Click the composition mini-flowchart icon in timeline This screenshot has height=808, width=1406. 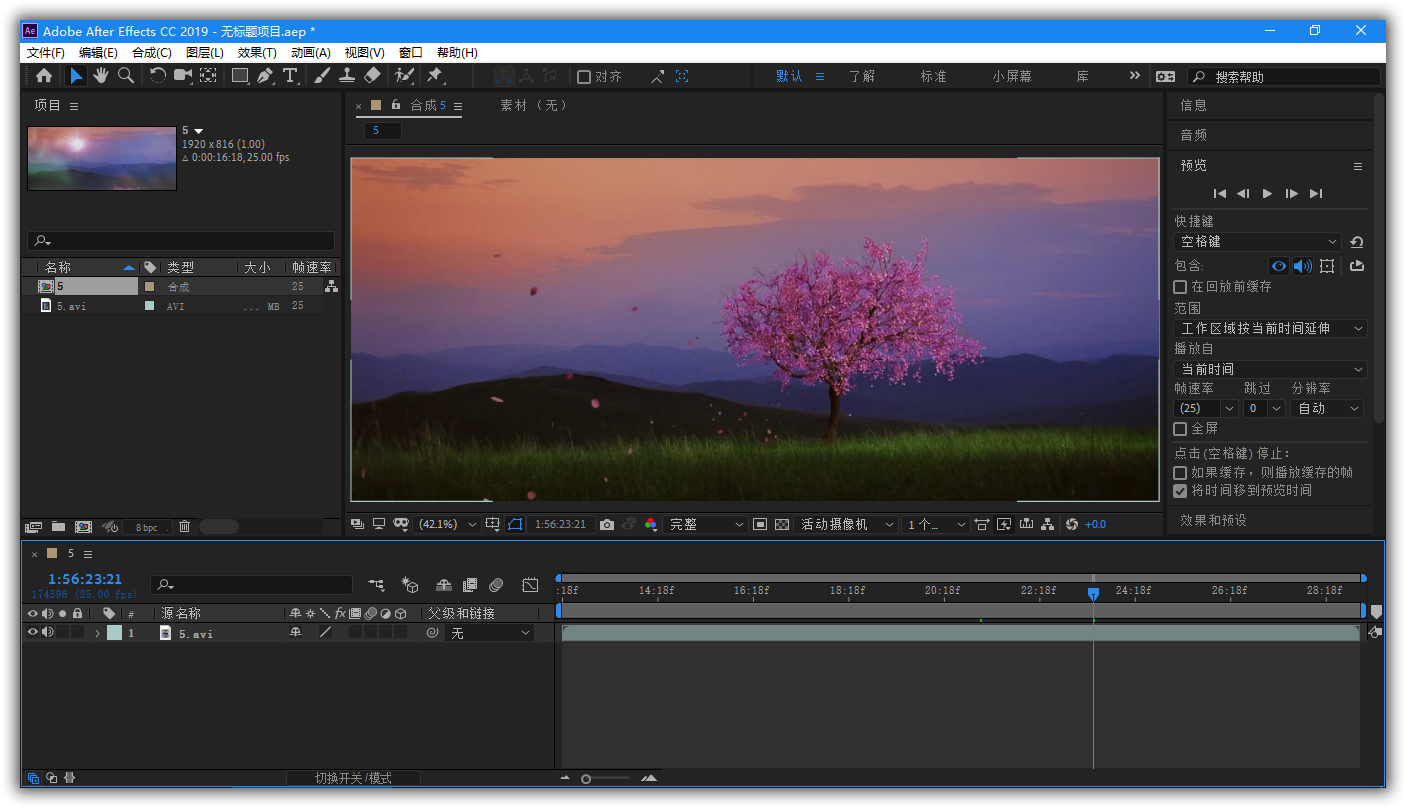pos(376,585)
